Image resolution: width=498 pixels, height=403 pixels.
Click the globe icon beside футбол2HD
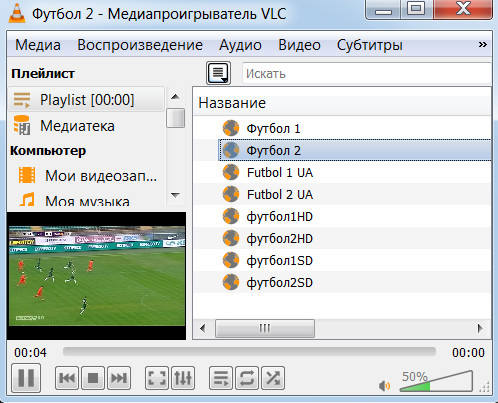tap(231, 238)
